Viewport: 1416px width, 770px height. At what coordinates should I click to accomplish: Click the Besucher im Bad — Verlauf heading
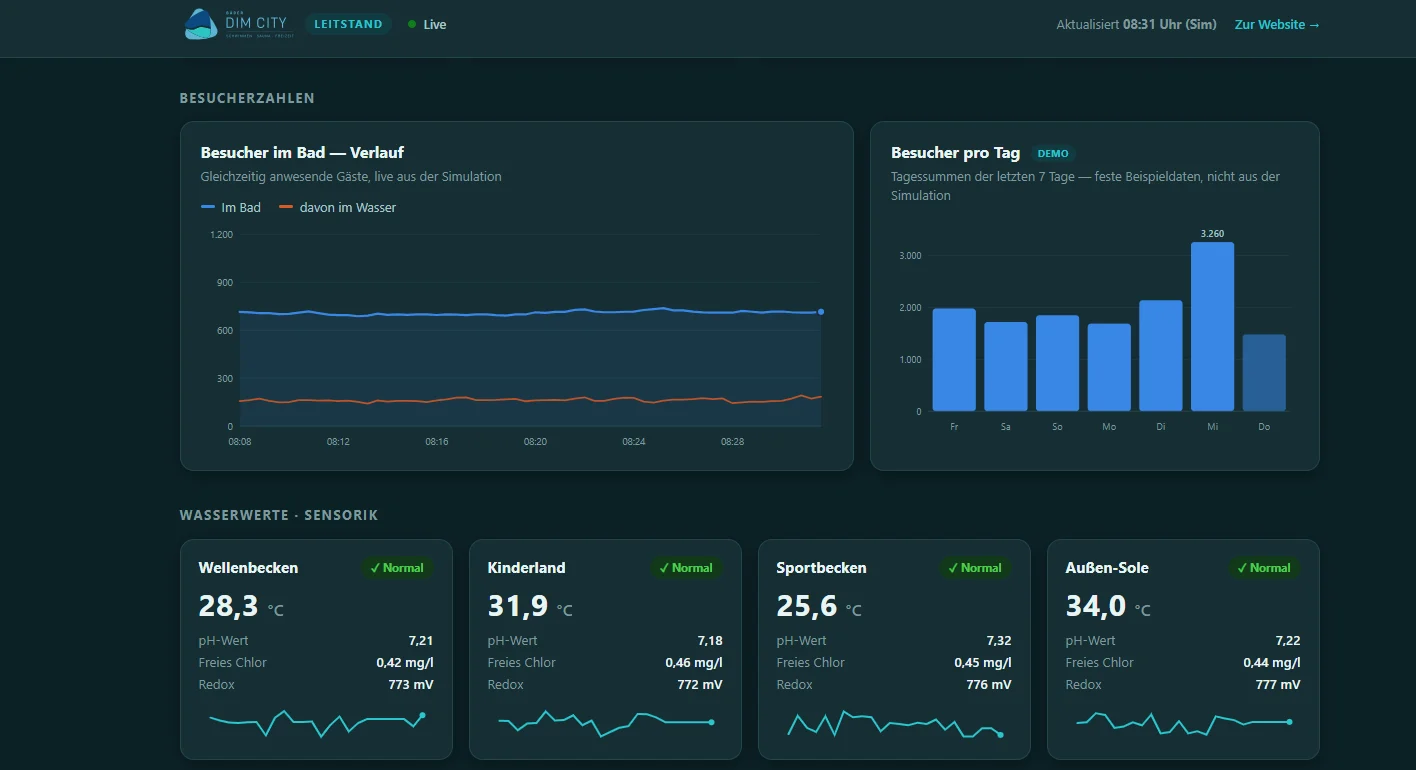[x=302, y=153]
